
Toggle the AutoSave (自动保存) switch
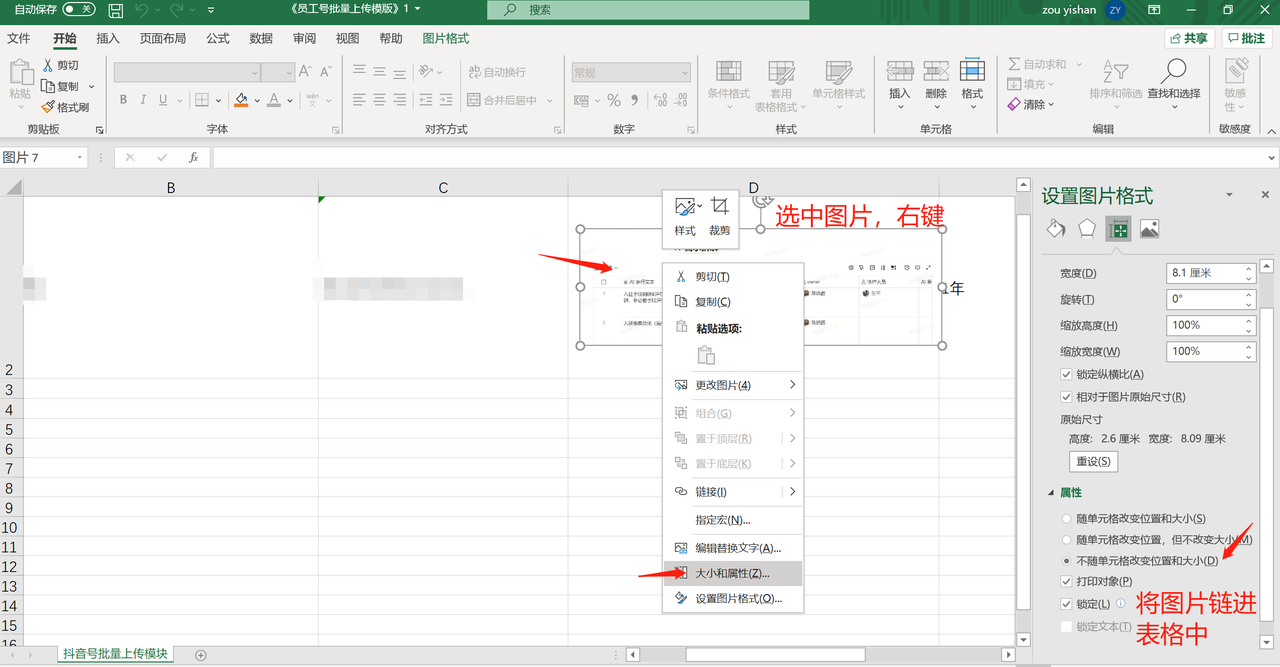(x=79, y=9)
